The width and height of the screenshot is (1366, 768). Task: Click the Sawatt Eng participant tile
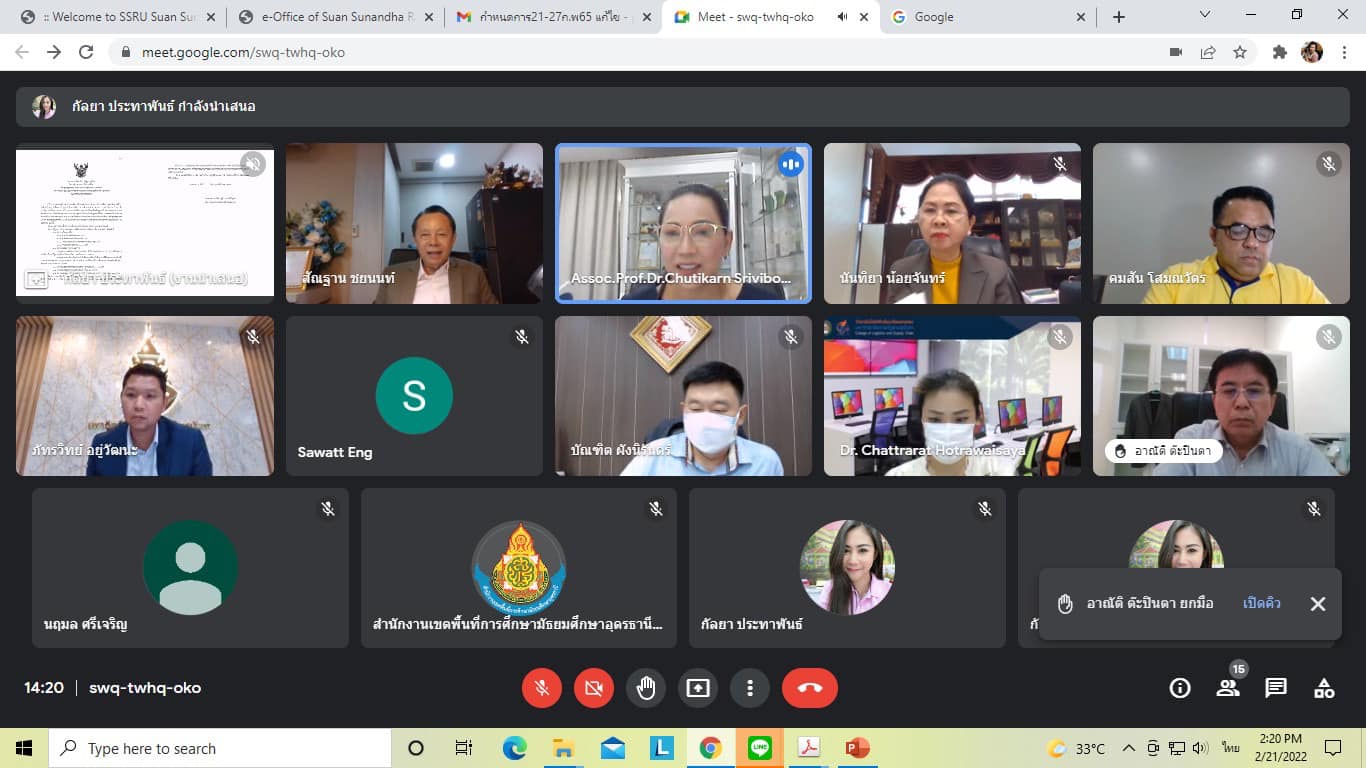click(414, 396)
